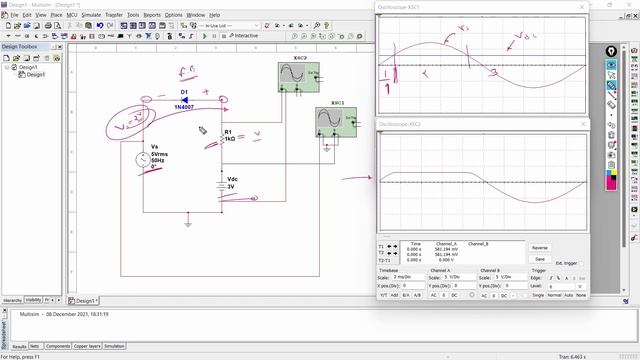
Task: Open the Options menu
Action: pos(173,15)
